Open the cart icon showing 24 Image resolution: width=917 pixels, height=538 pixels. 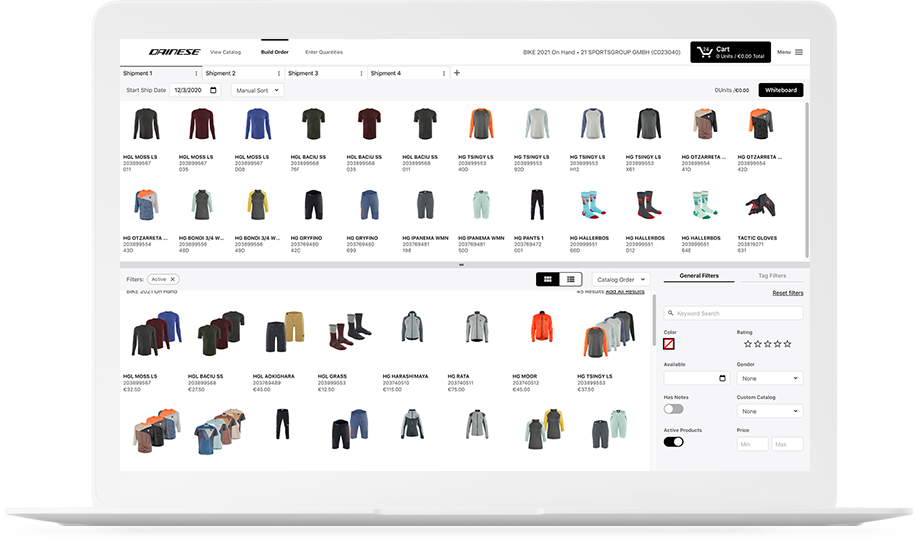pyautogui.click(x=704, y=52)
